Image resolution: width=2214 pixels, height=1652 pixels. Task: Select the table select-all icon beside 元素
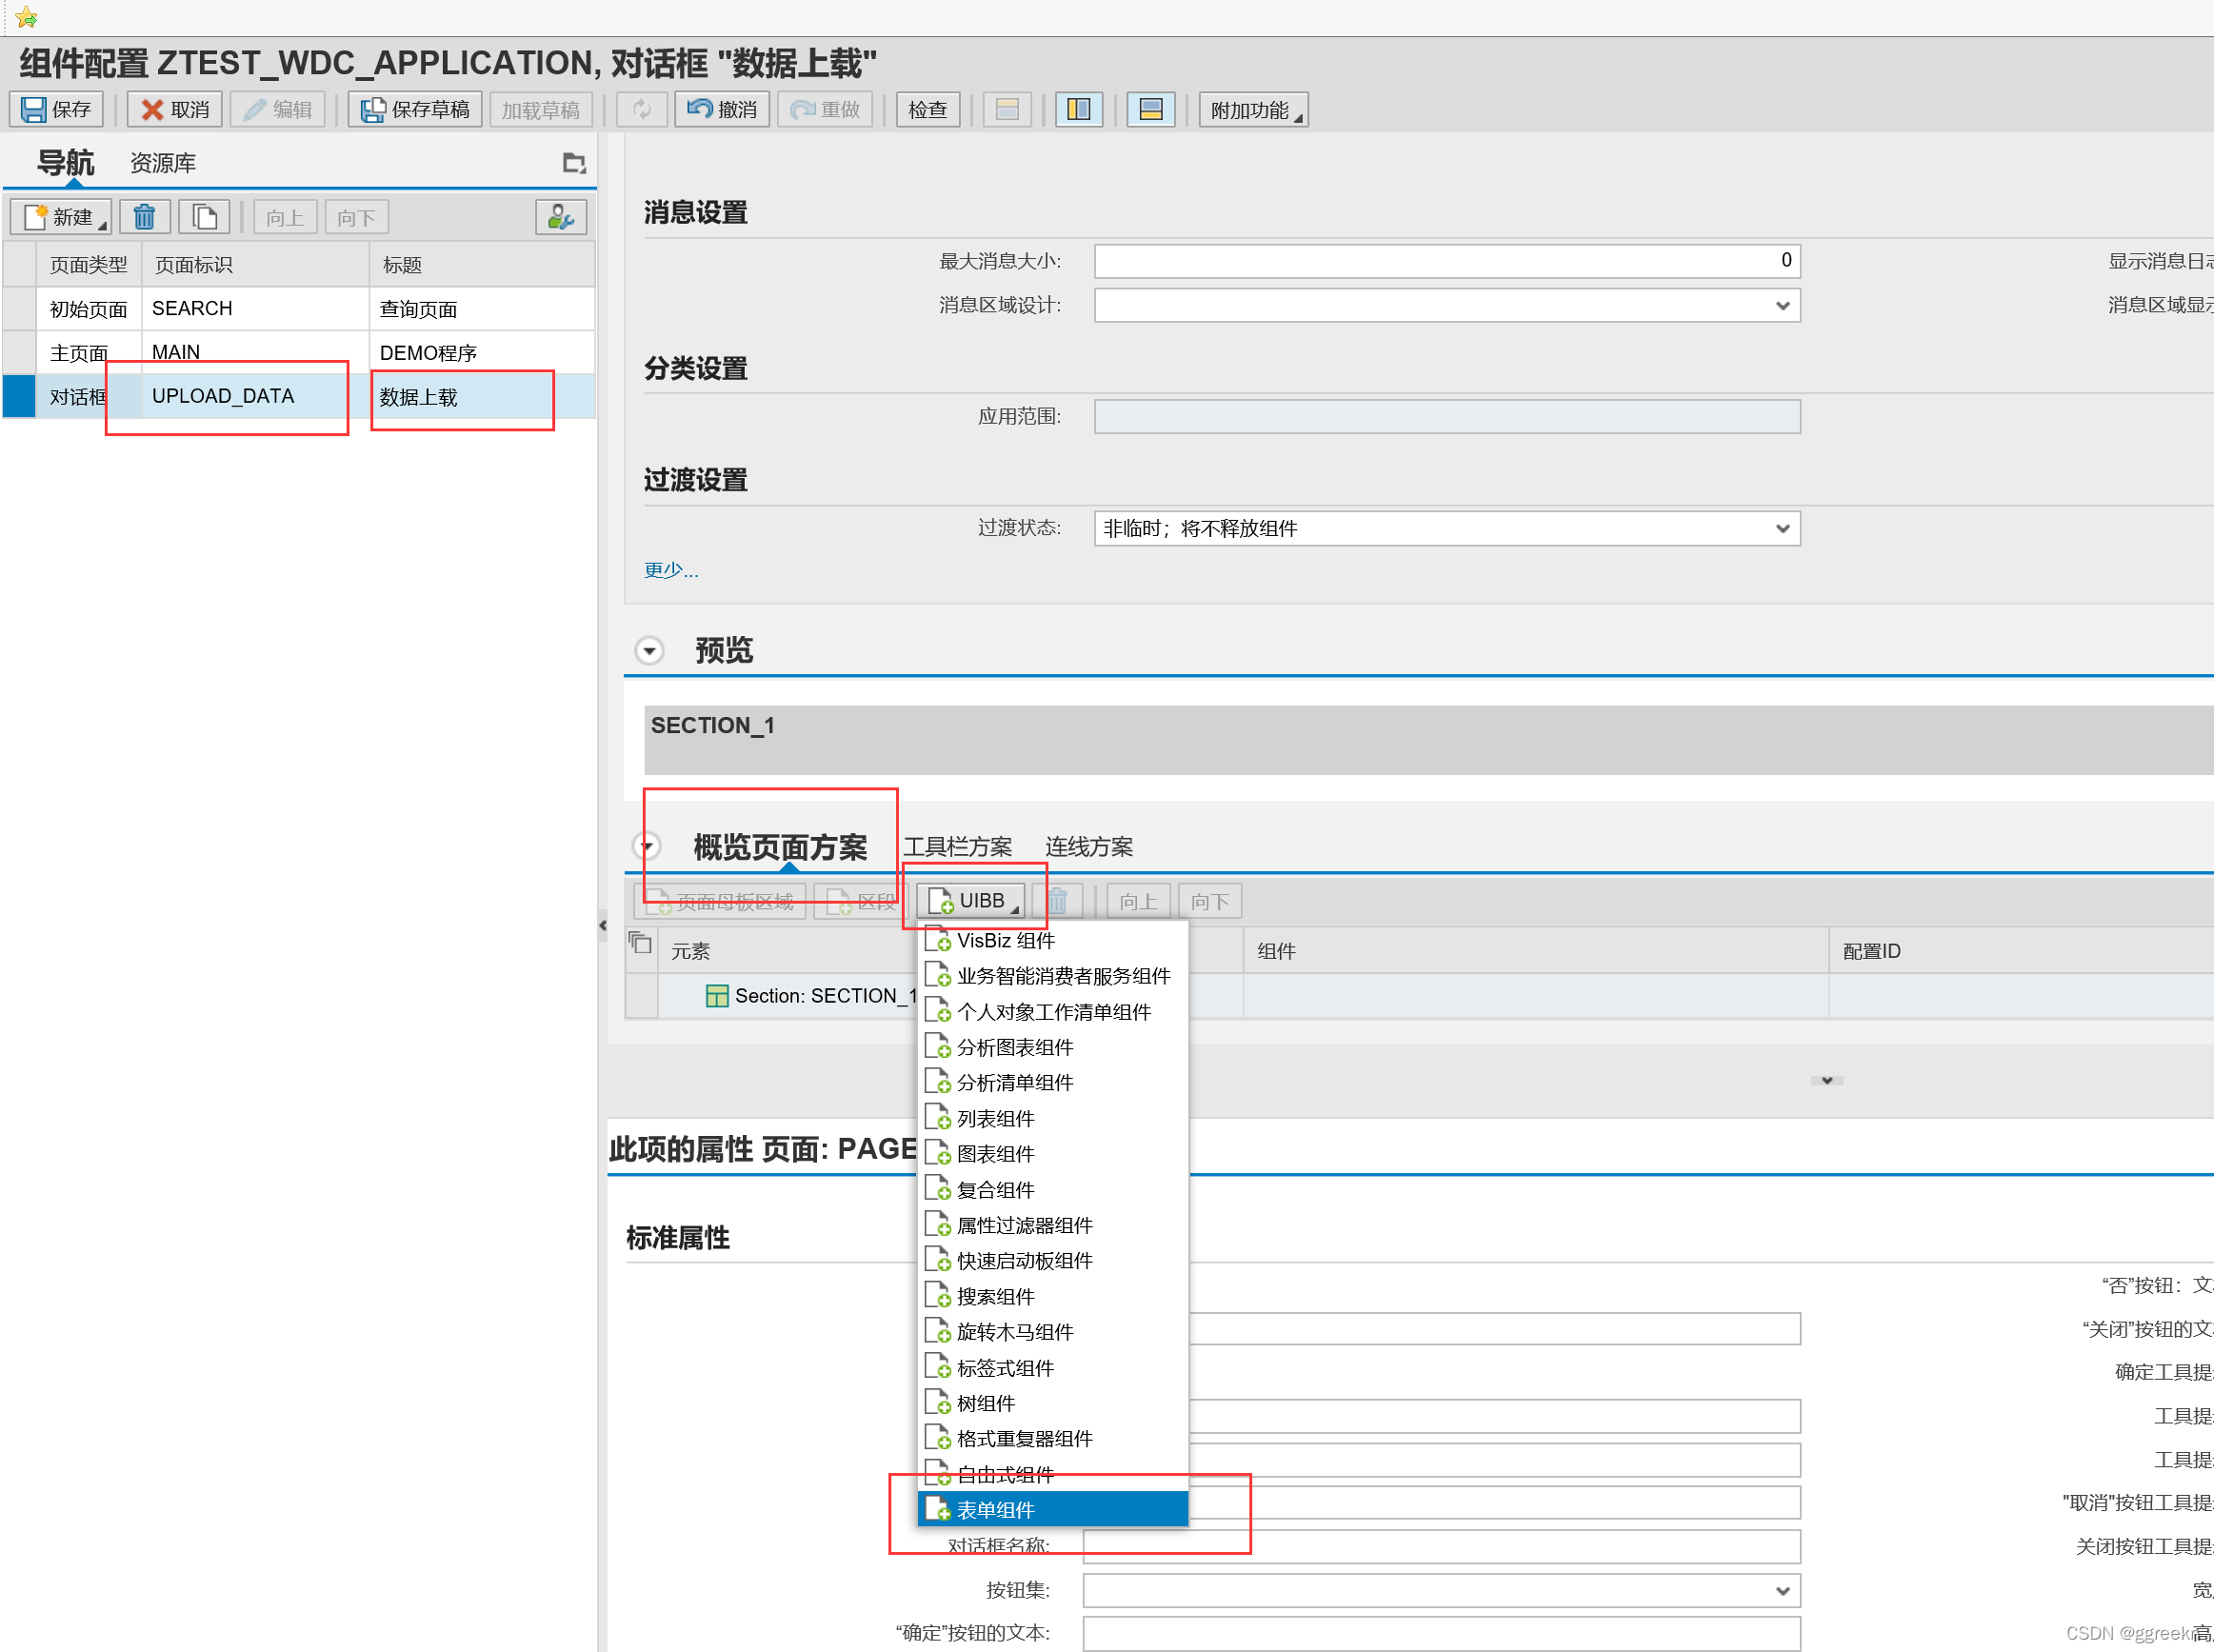pos(640,943)
